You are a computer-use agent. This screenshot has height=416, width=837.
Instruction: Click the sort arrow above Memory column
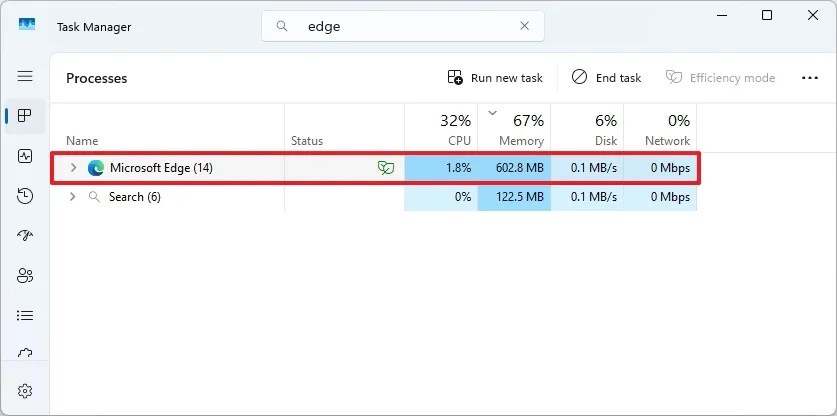[493, 113]
